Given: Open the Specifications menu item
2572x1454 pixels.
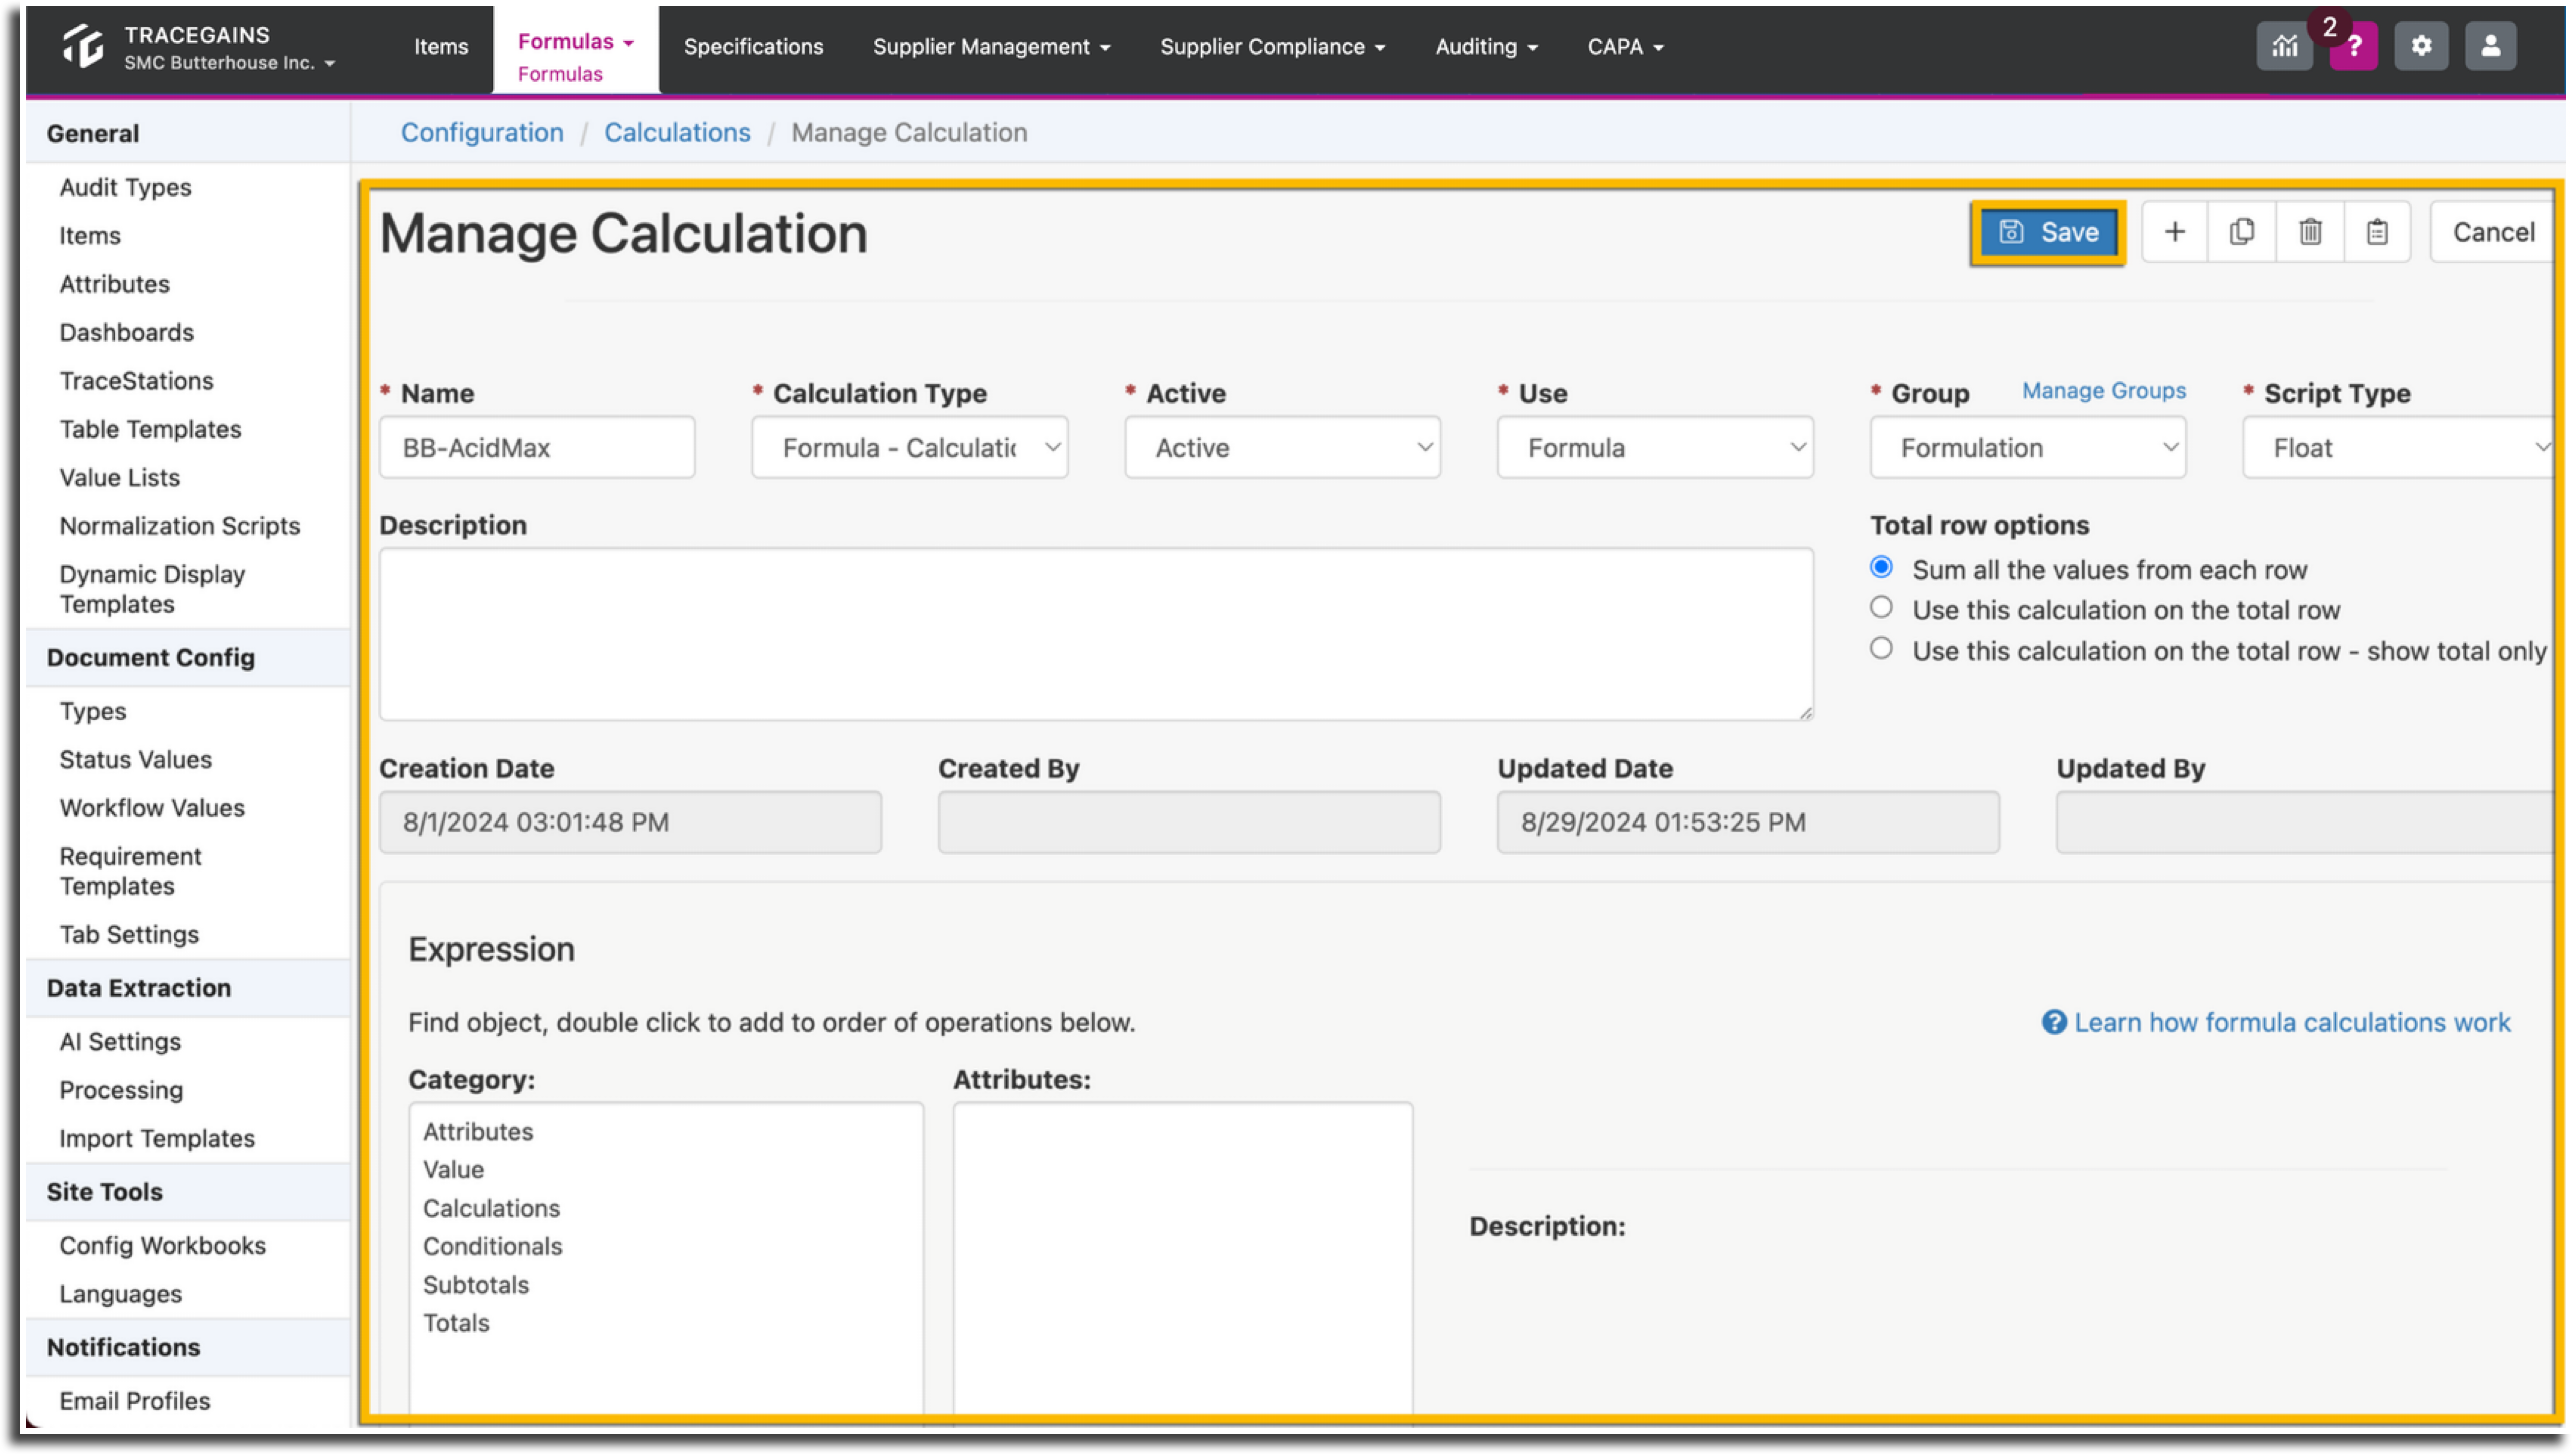Looking at the screenshot, I should point(753,47).
